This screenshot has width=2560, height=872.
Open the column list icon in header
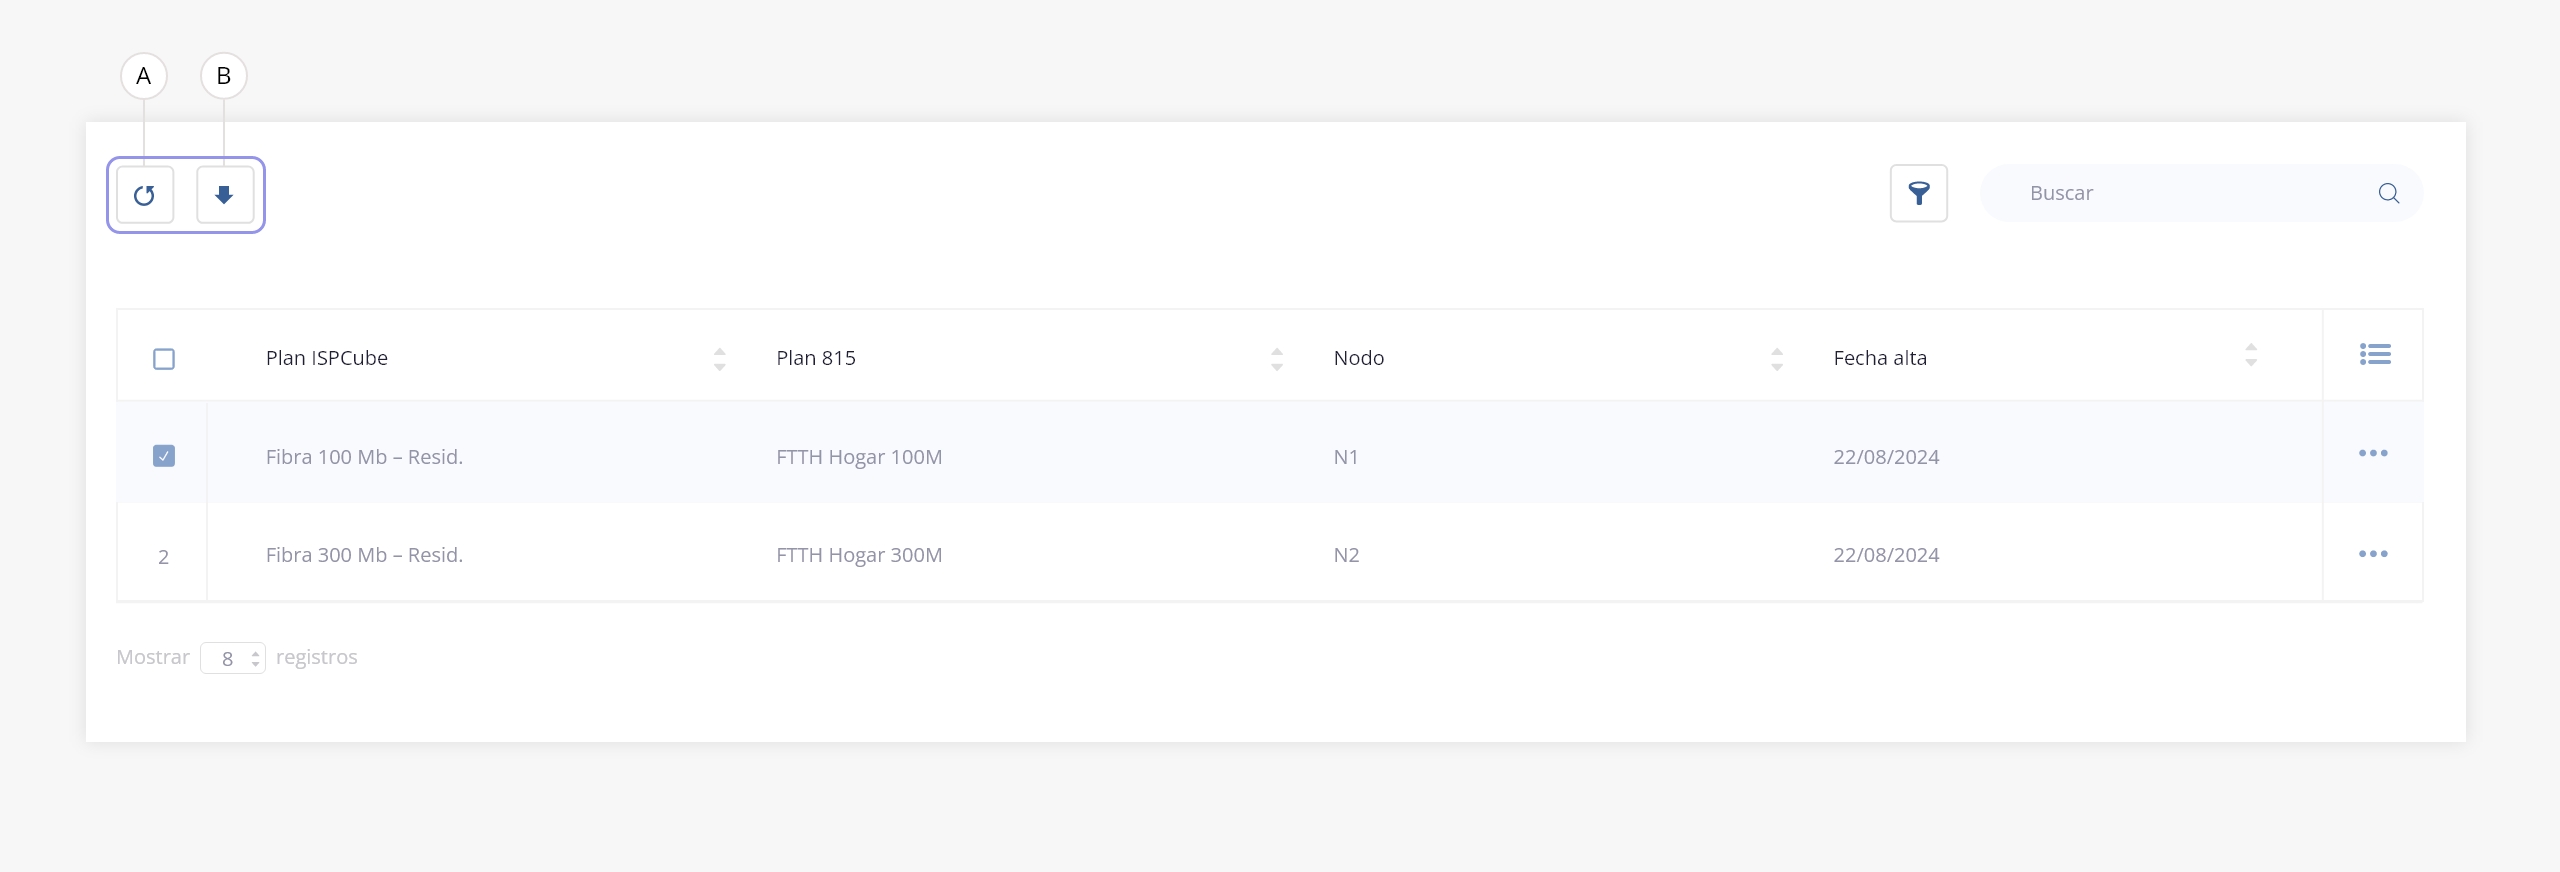(2374, 354)
